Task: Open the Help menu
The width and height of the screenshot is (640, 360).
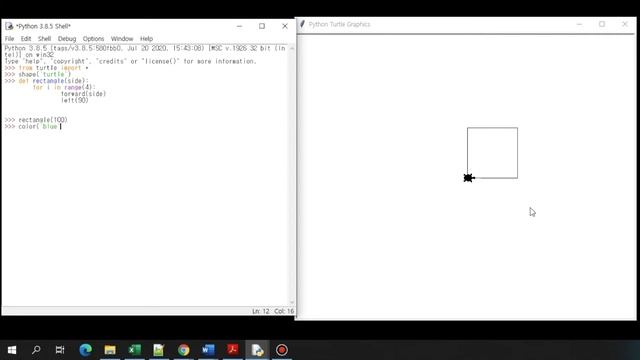Action: pyautogui.click(x=146, y=39)
